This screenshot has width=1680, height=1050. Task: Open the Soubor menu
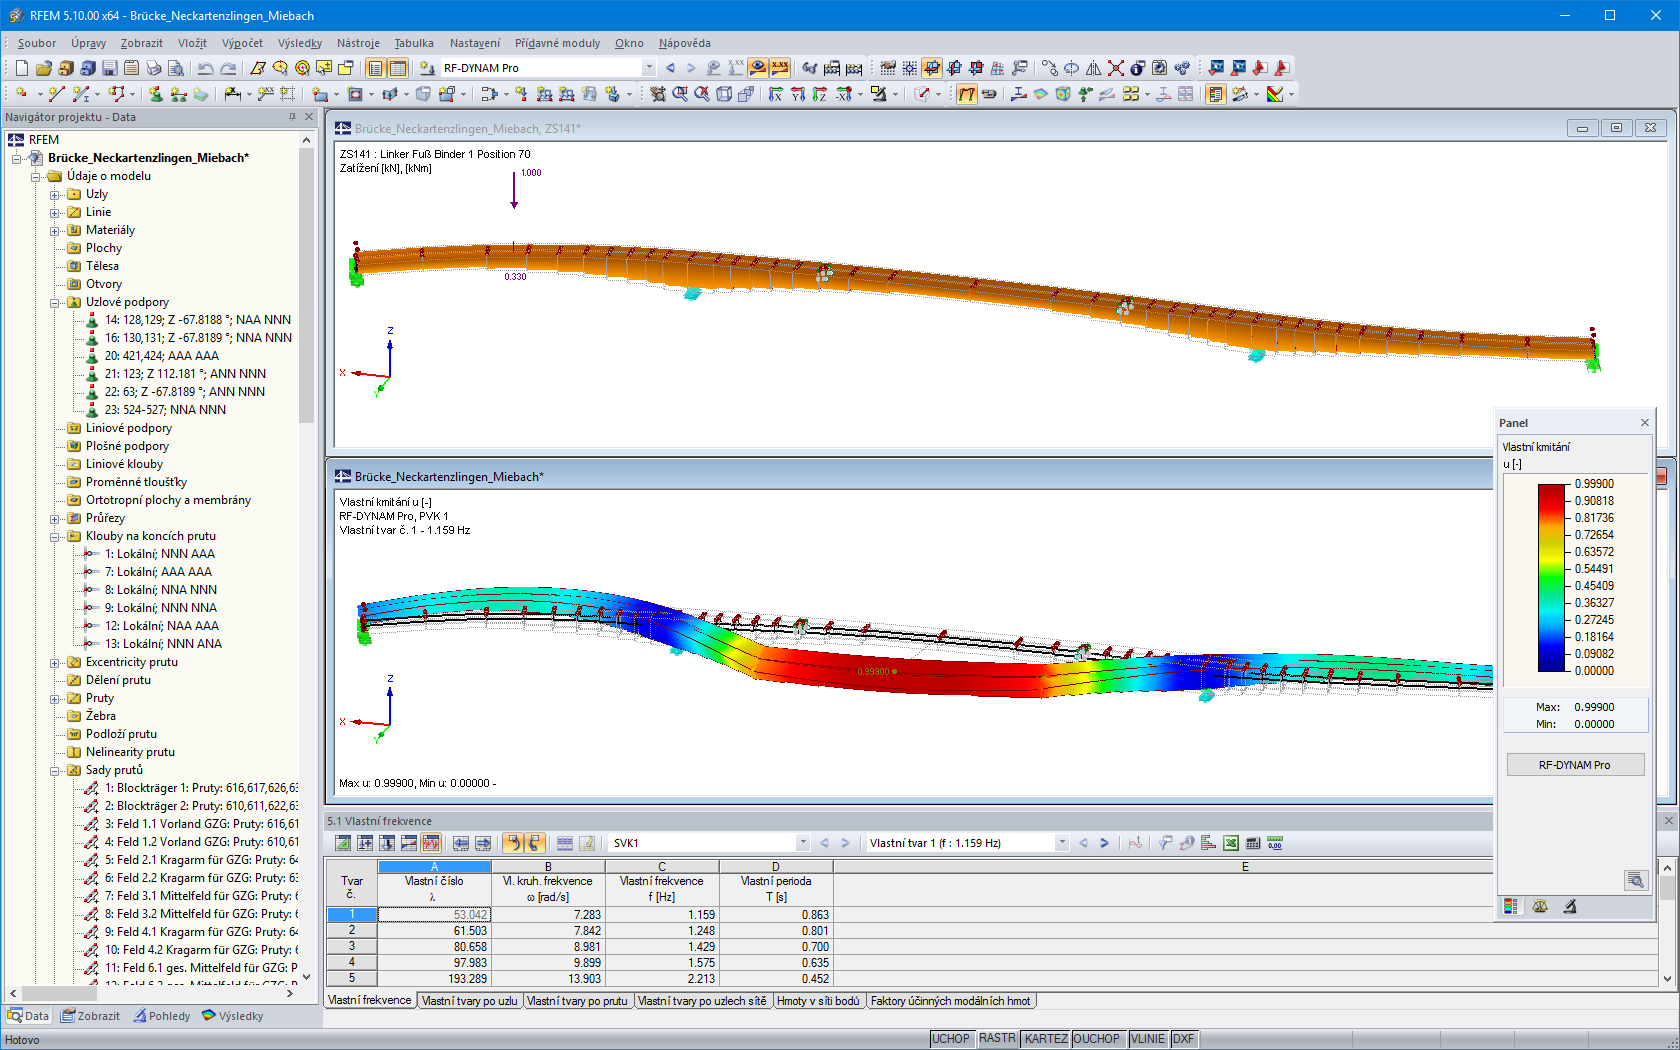tap(37, 43)
